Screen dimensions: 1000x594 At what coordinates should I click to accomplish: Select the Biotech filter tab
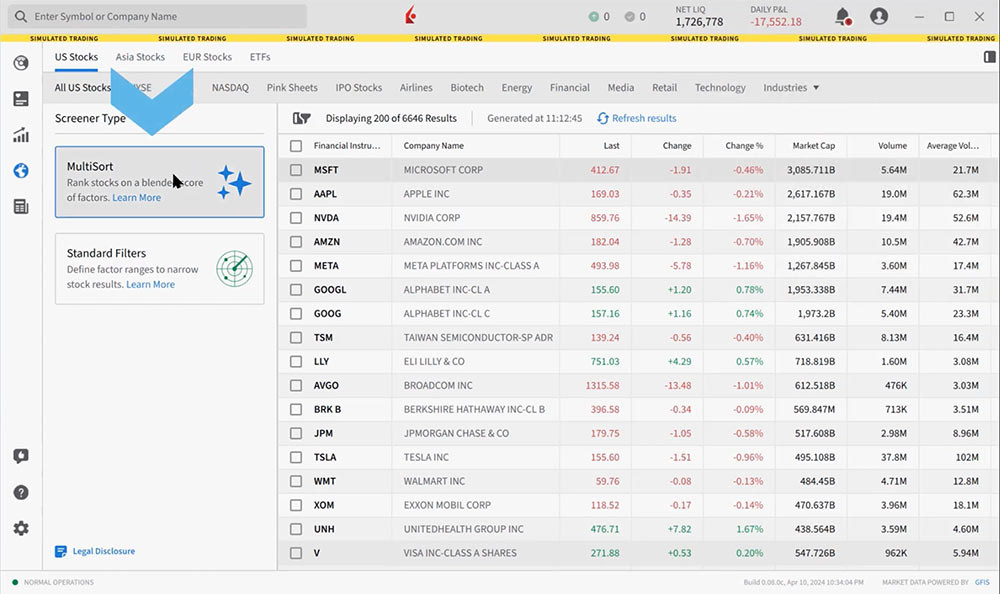[467, 87]
